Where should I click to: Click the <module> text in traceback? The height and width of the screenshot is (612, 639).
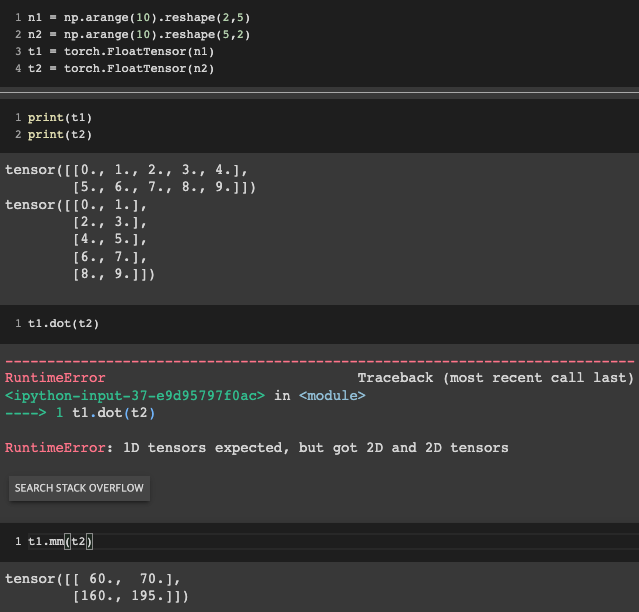(332, 396)
